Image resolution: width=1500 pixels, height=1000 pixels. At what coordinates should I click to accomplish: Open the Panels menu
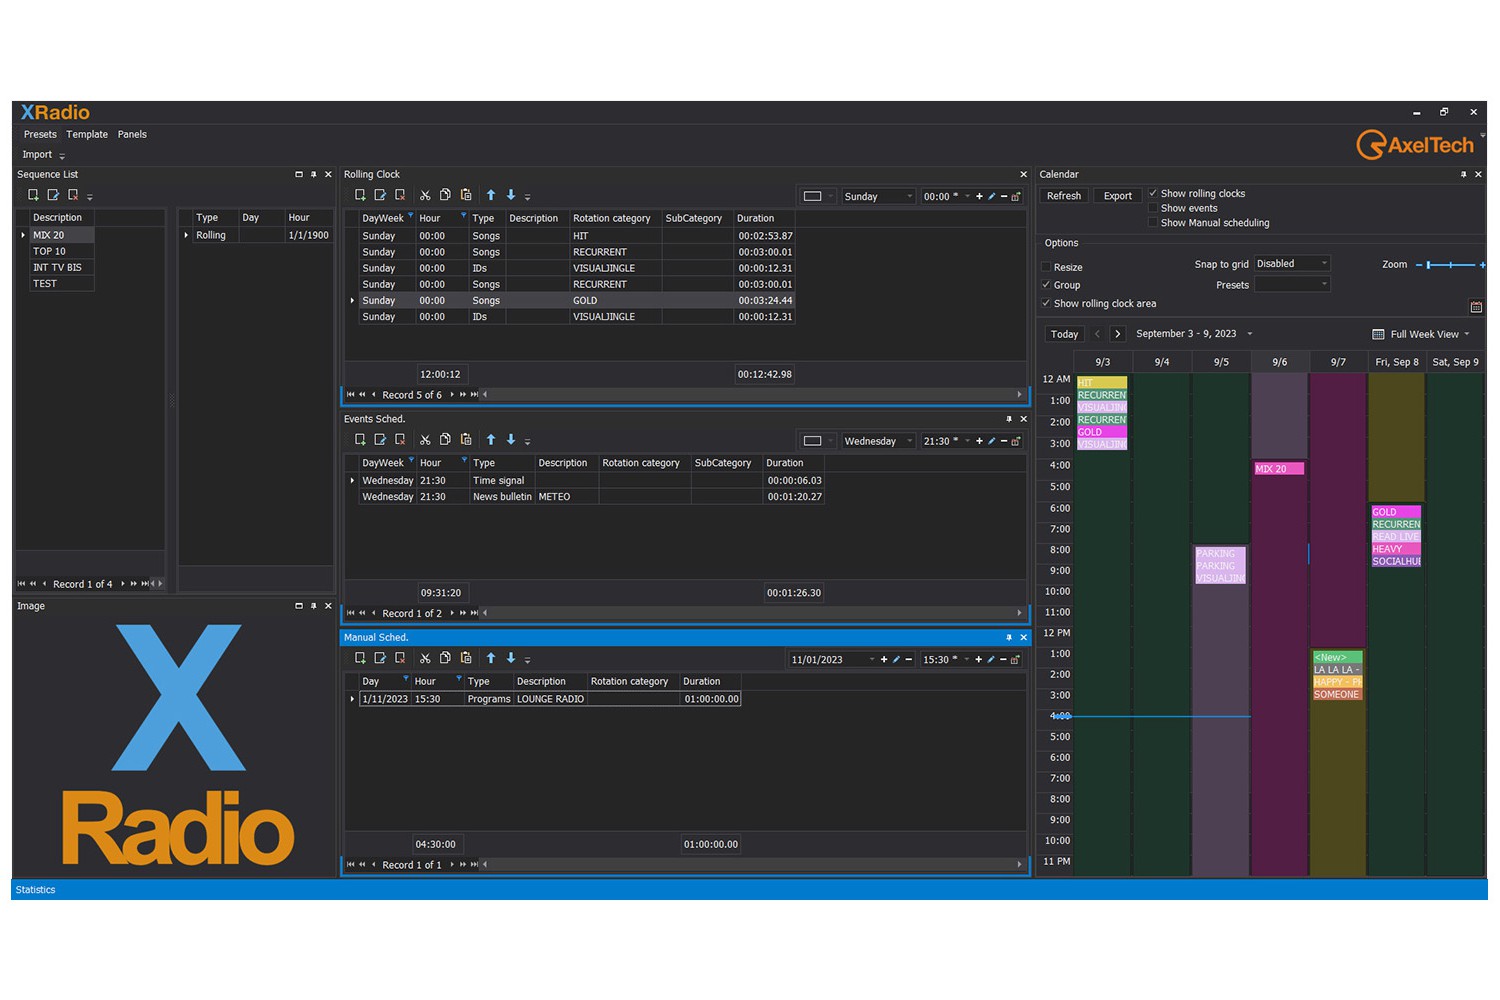132,134
